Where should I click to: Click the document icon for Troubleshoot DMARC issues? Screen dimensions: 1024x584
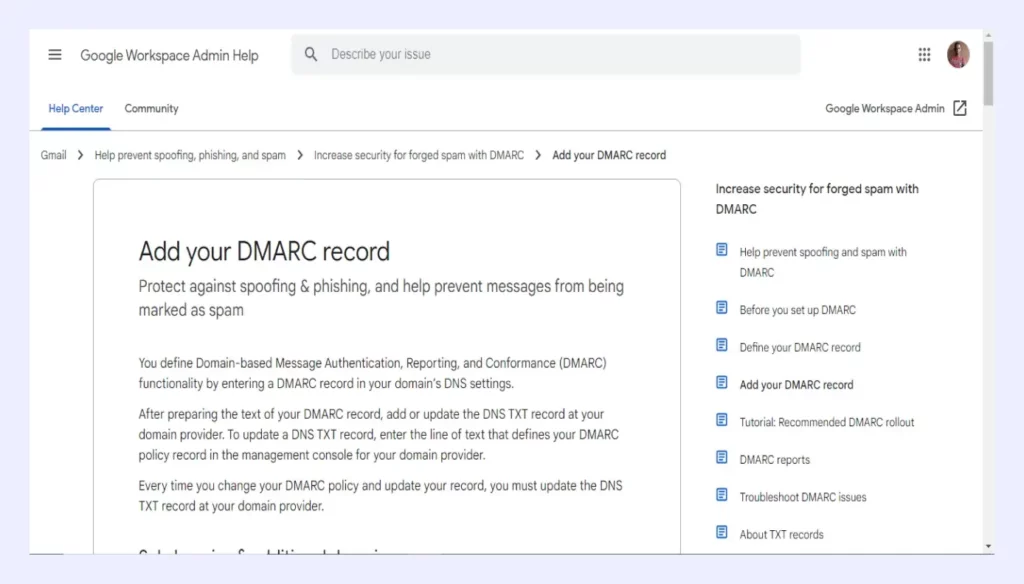pyautogui.click(x=722, y=495)
